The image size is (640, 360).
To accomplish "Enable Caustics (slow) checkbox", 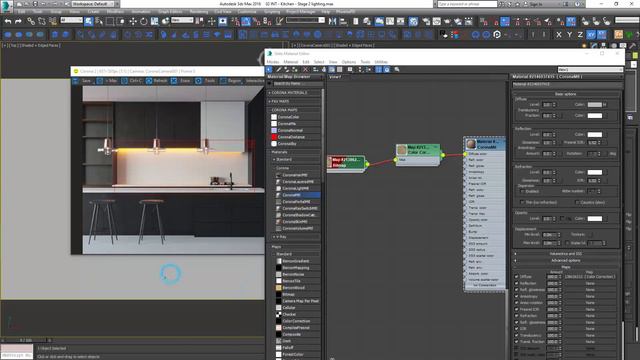I will click(x=577, y=202).
